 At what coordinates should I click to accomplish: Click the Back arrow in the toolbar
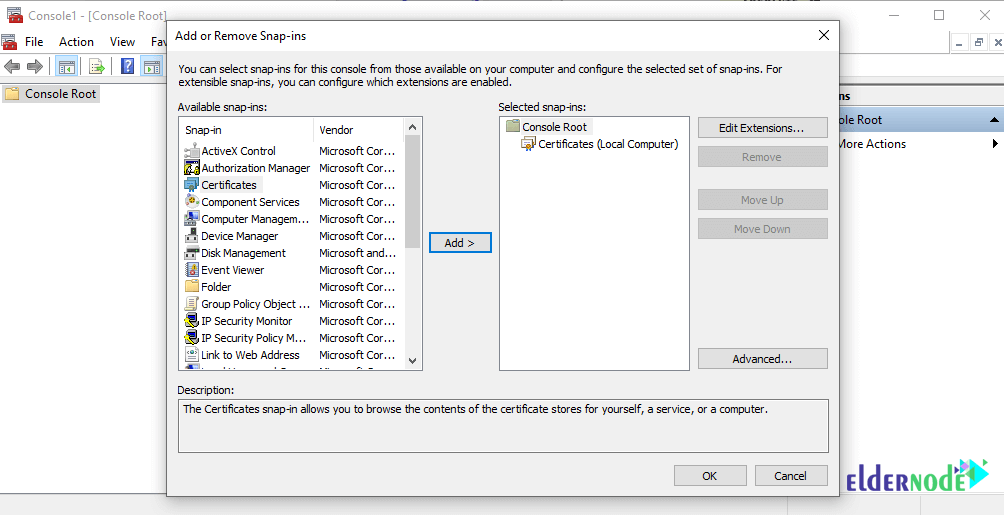[12, 67]
